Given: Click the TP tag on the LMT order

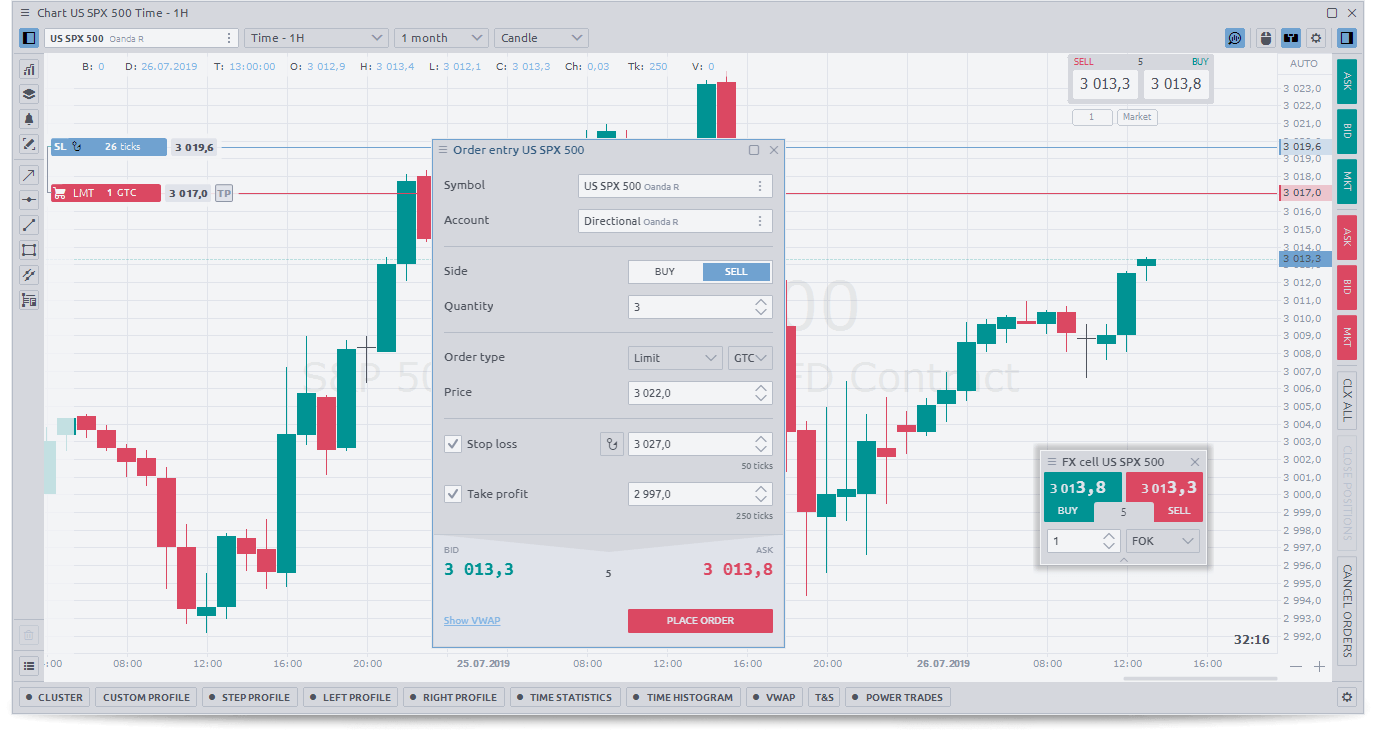Looking at the screenshot, I should point(224,193).
